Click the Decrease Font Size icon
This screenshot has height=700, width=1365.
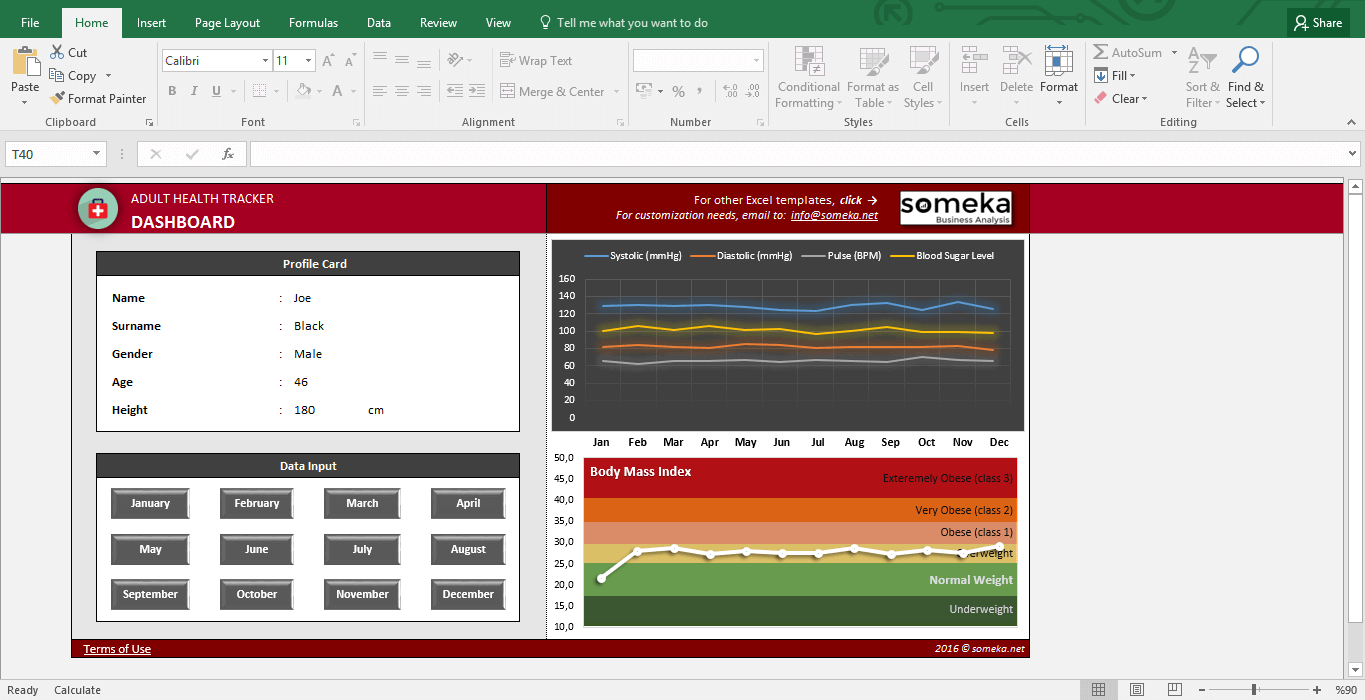tap(350, 61)
